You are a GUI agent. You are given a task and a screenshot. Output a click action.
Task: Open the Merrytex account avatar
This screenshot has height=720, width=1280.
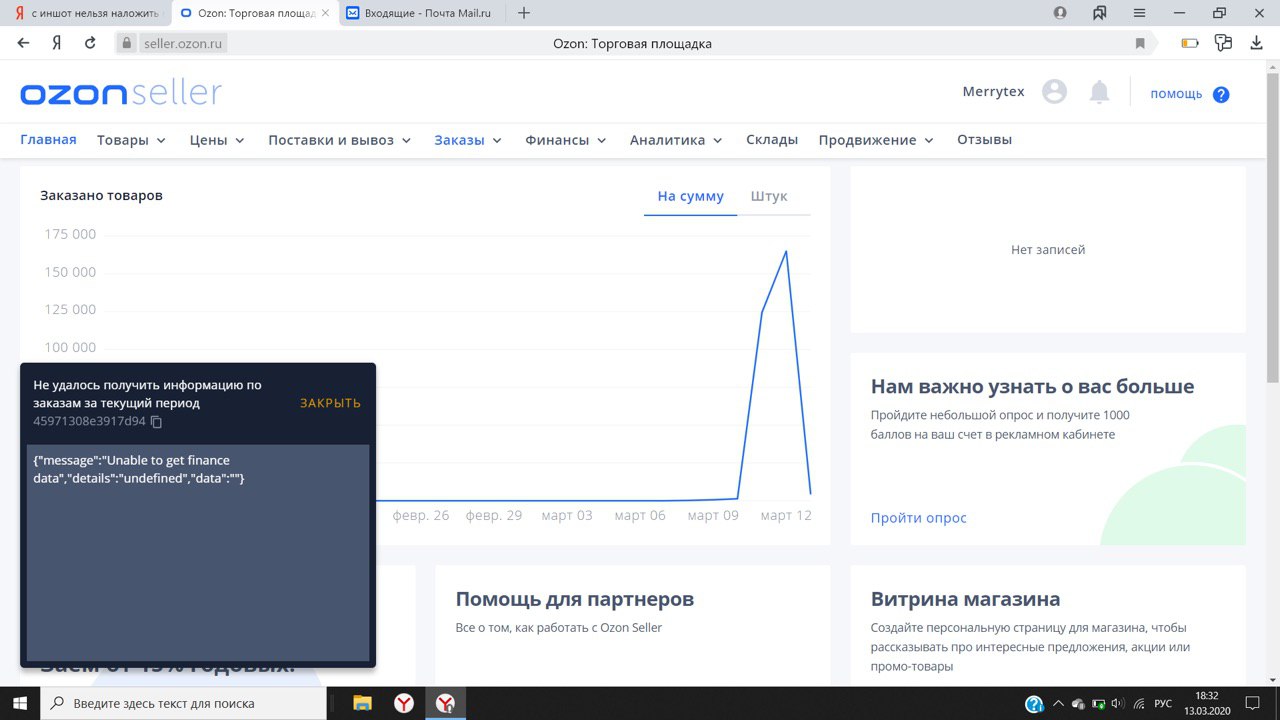click(1054, 92)
